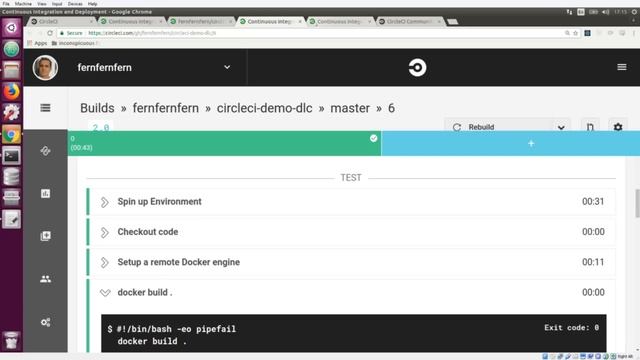The width and height of the screenshot is (640, 360).
Task: Click the plus on the blue bar
Action: 531,143
